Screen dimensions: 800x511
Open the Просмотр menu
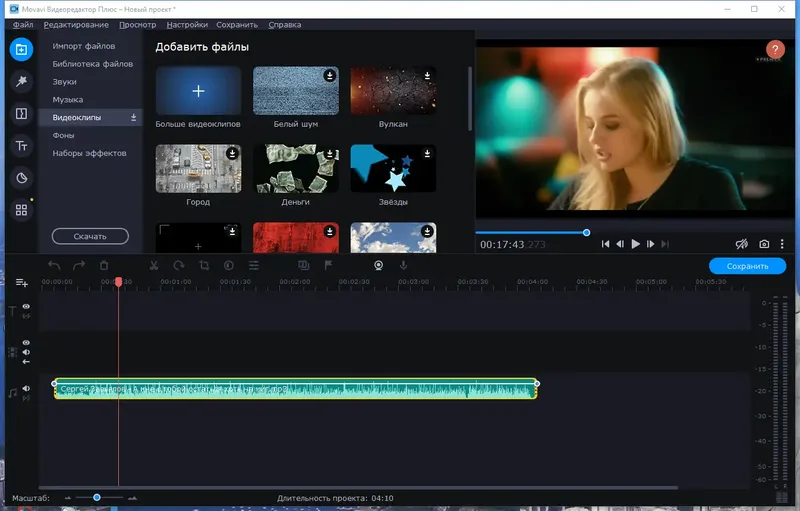138,24
